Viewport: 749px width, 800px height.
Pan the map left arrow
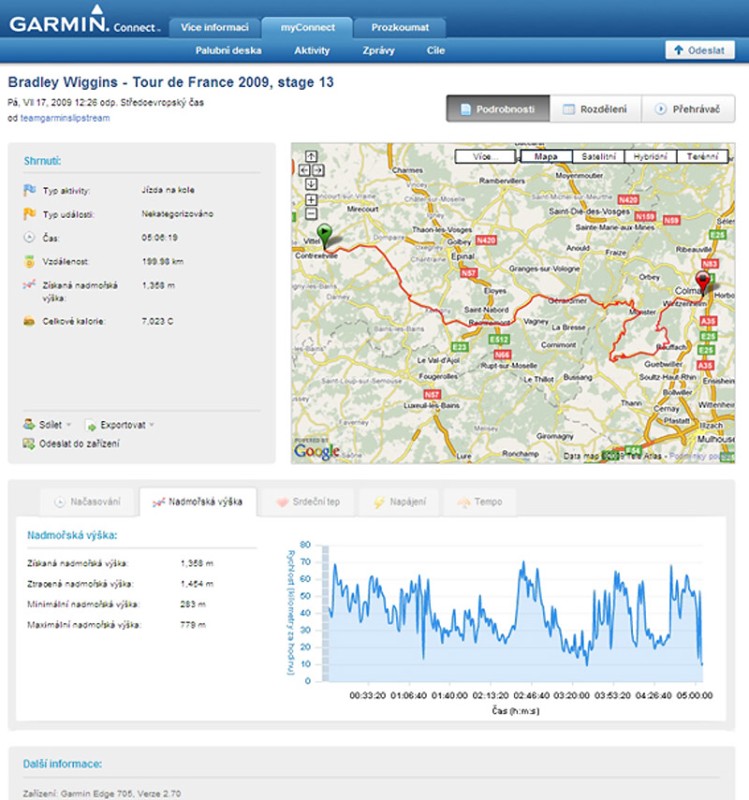(x=304, y=170)
